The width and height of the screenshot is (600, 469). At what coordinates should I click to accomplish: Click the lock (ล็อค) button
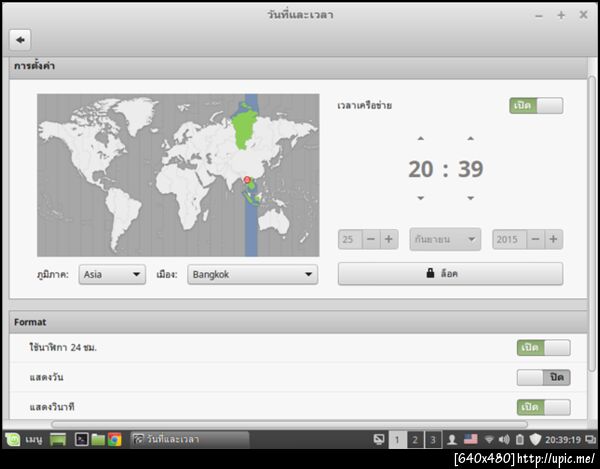coord(450,274)
